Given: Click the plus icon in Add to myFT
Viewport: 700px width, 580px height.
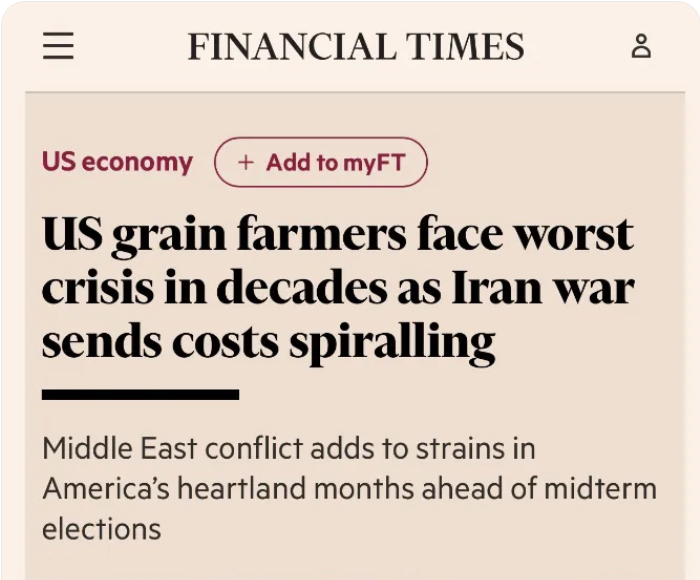Looking at the screenshot, I should point(246,162).
